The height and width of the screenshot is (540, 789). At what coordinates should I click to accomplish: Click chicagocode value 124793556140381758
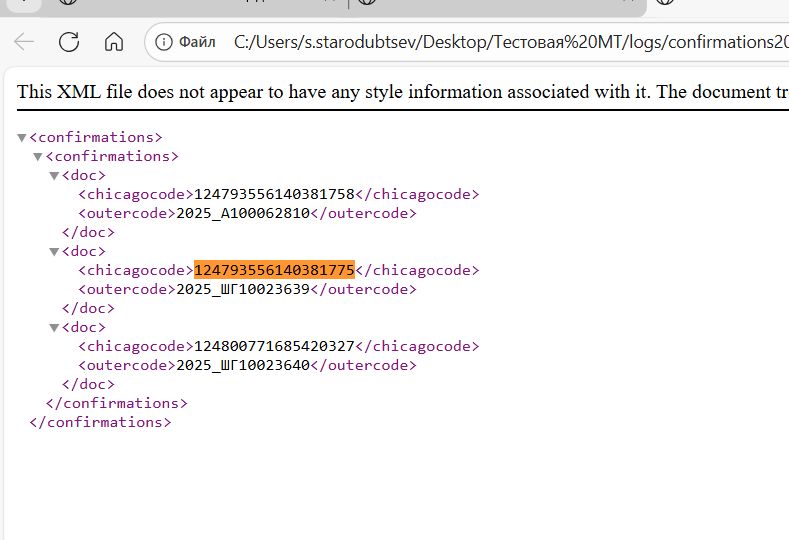pyautogui.click(x=274, y=194)
